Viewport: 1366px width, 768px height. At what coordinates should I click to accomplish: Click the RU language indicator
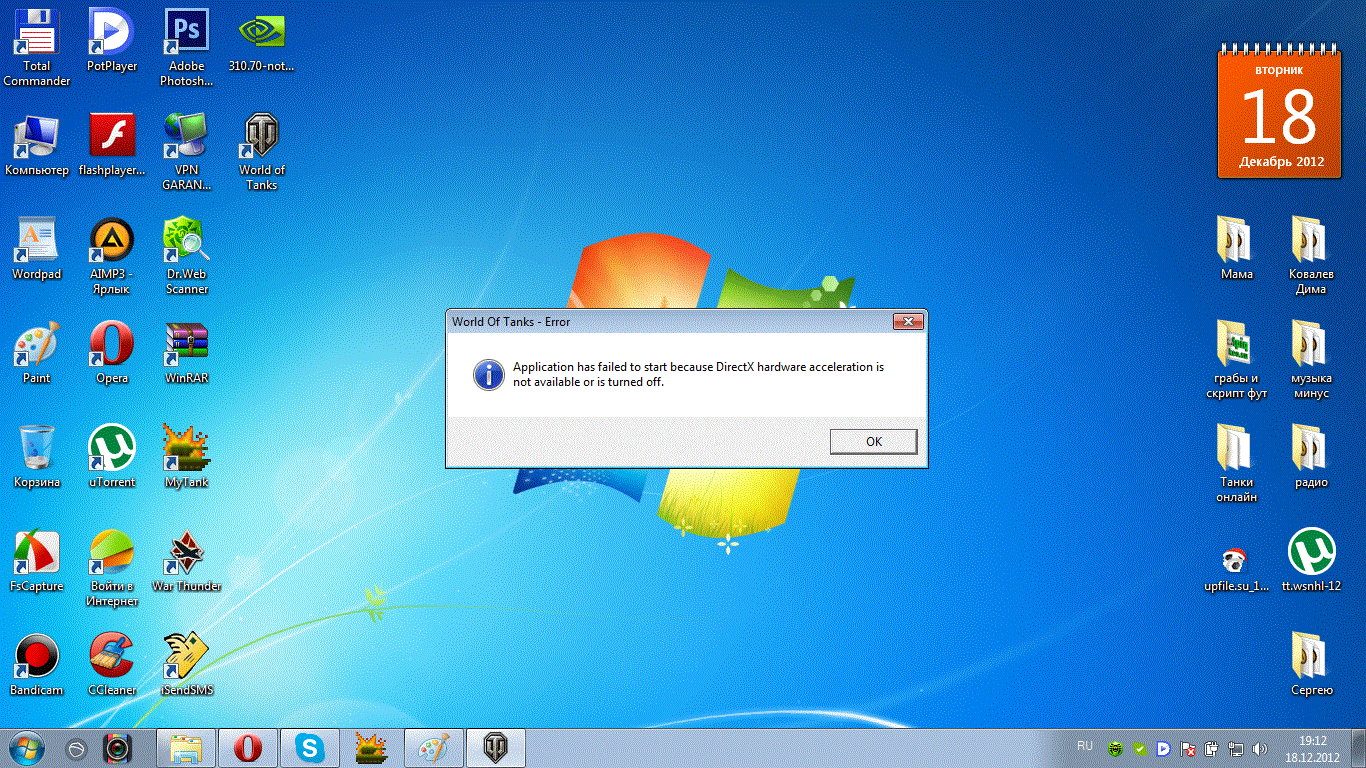click(1085, 746)
